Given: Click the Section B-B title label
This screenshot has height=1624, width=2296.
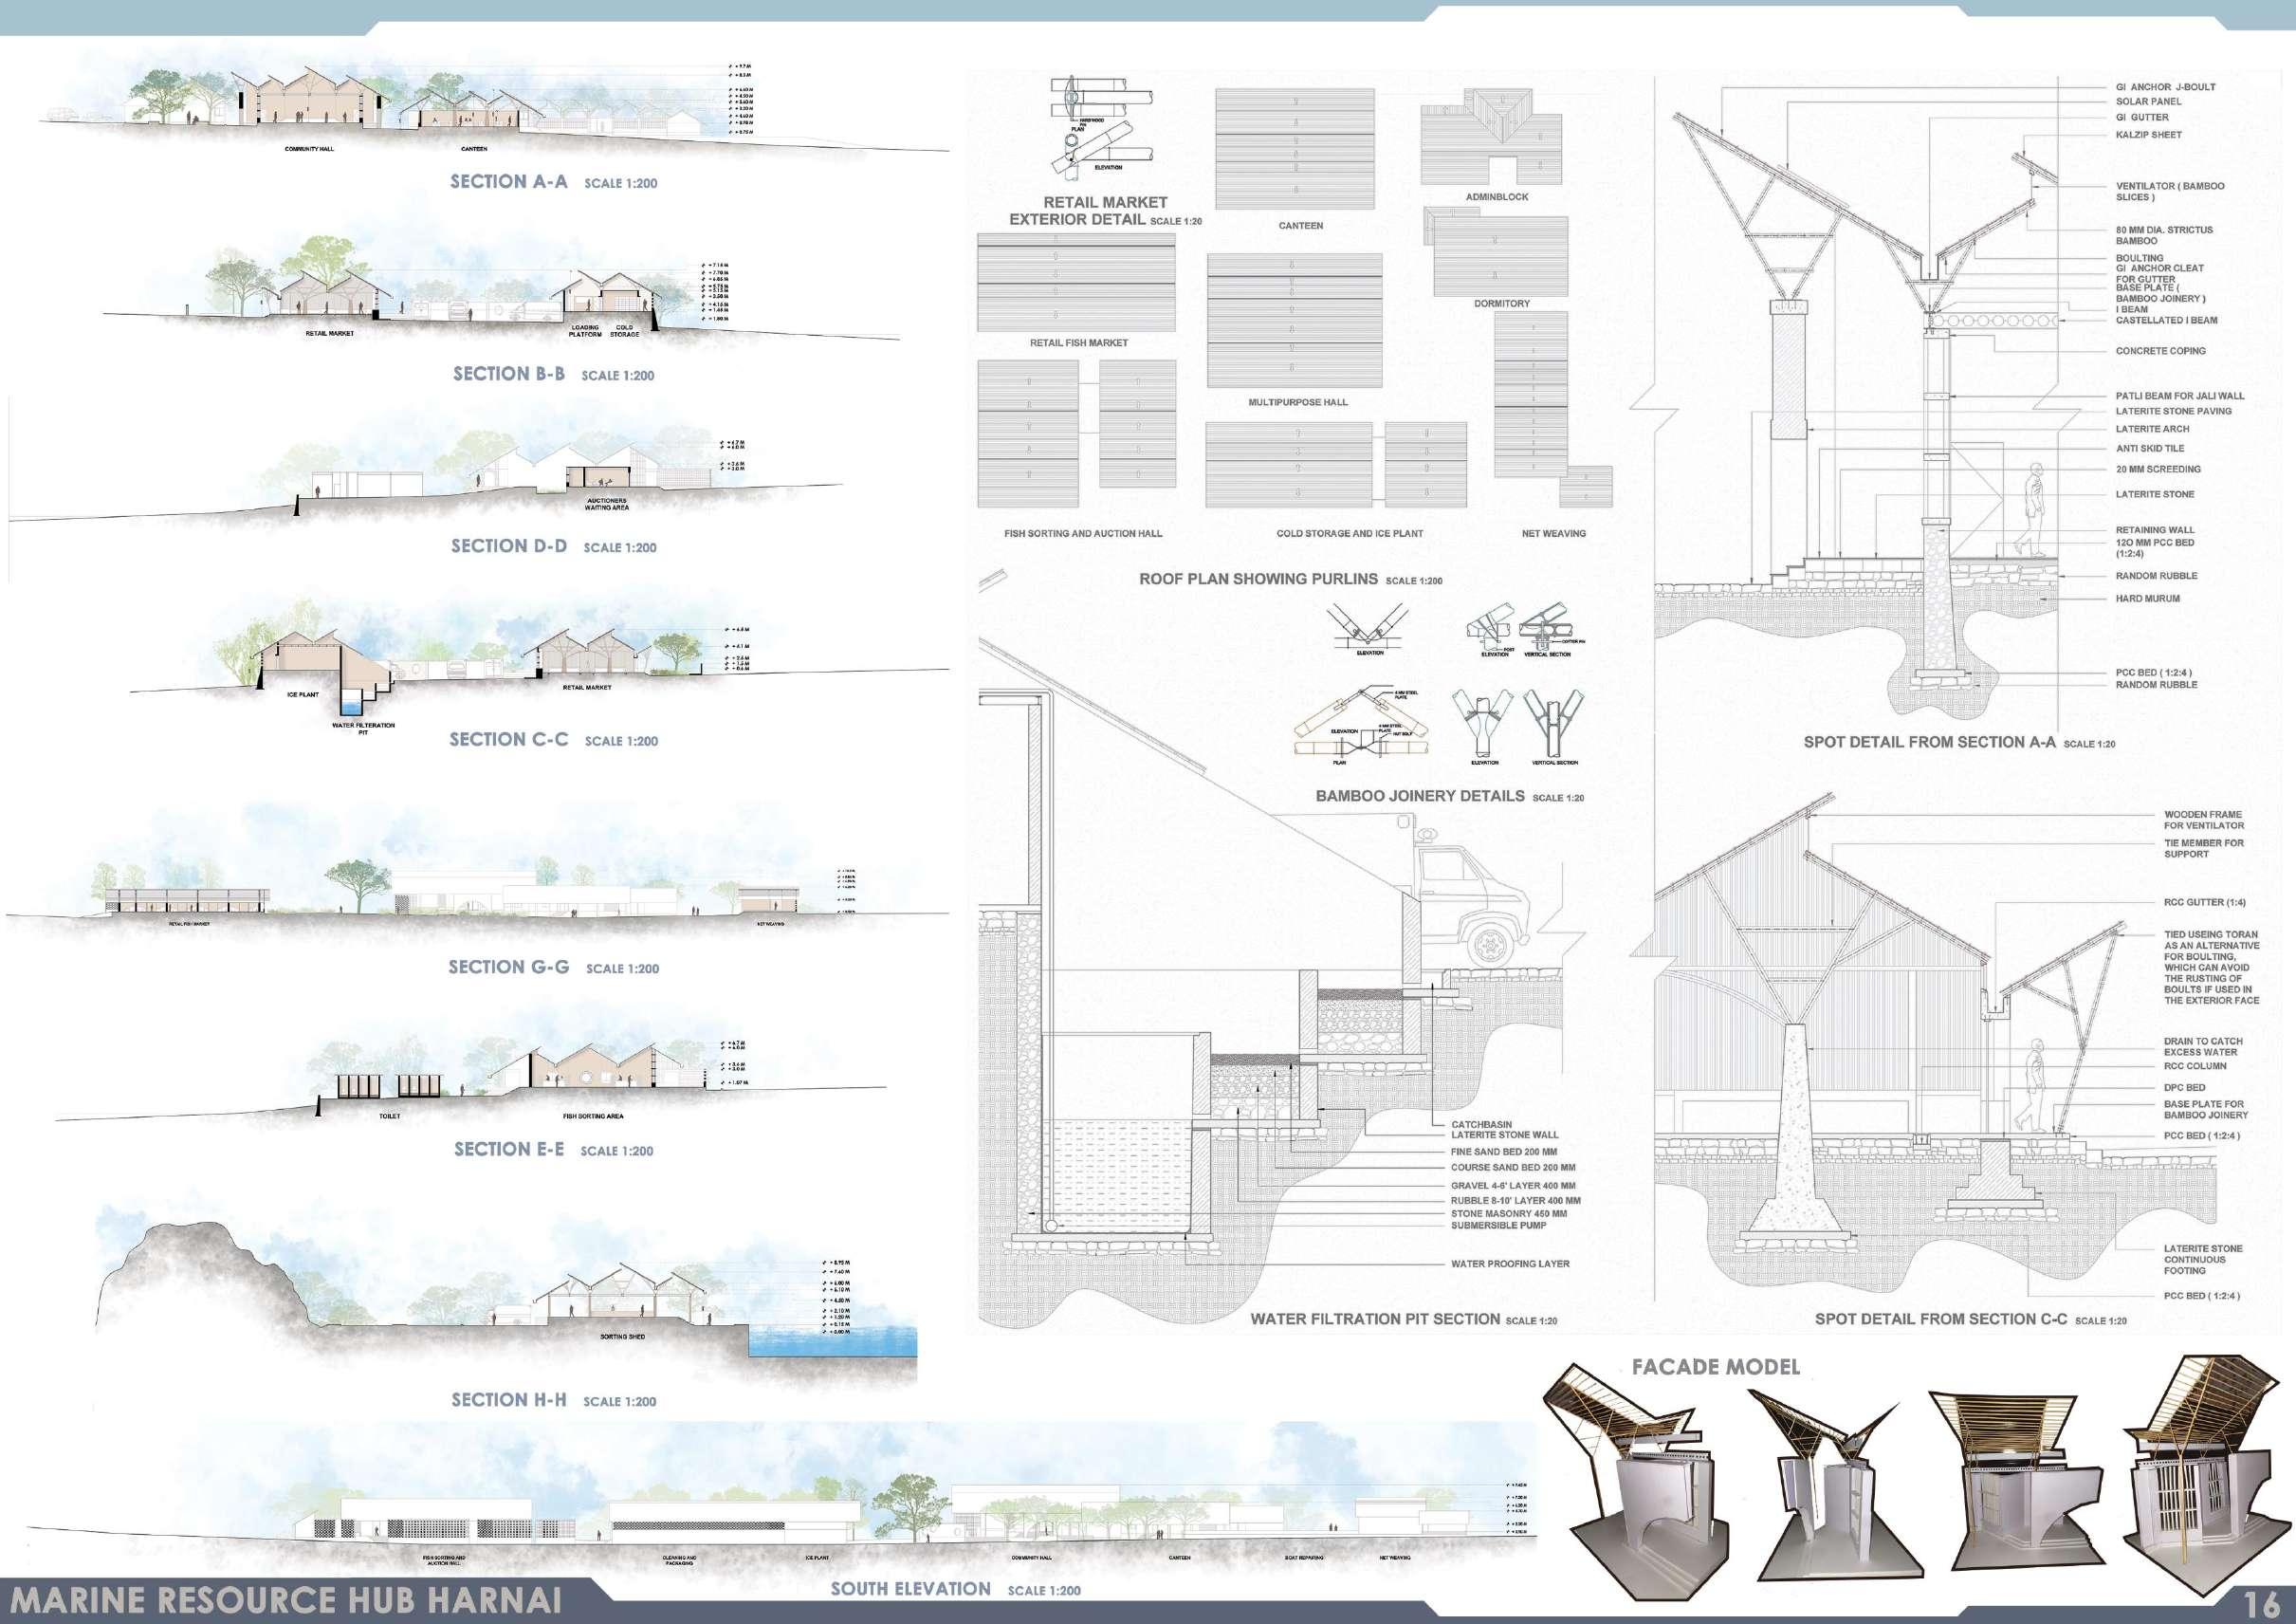Looking at the screenshot, I should click(x=509, y=374).
